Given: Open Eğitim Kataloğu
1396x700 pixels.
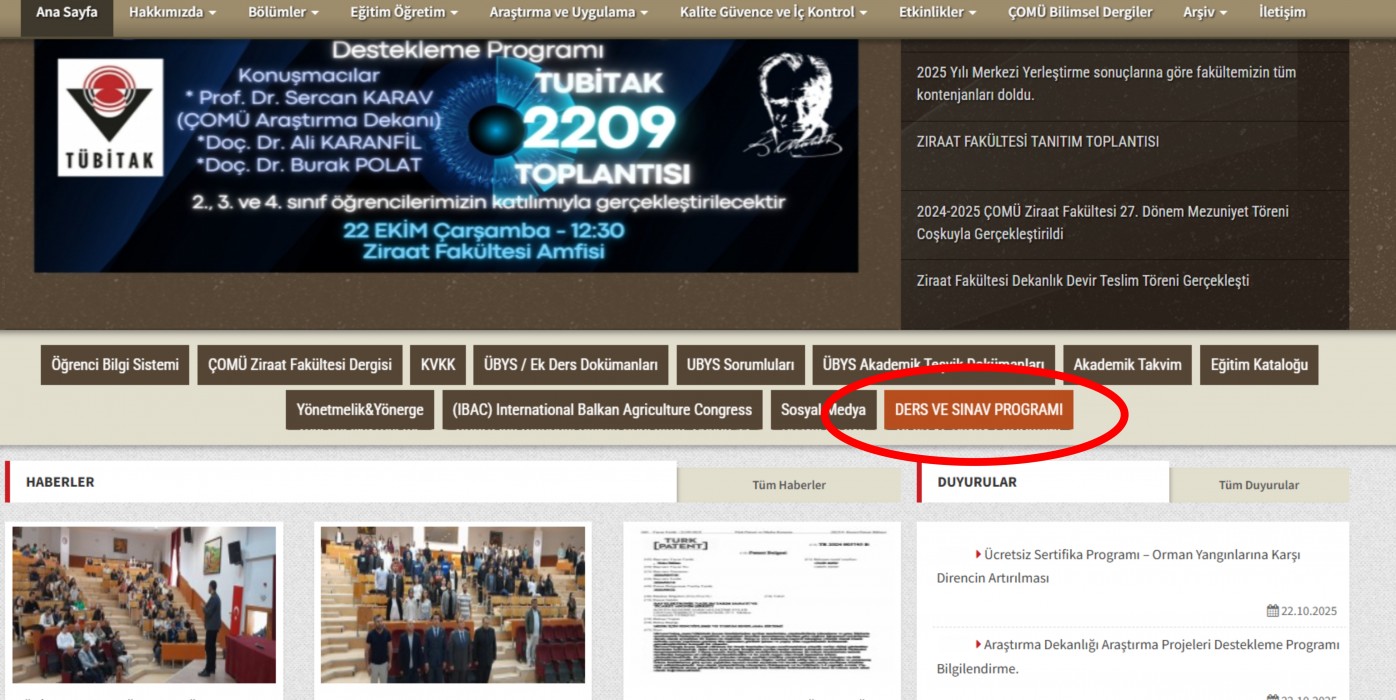Looking at the screenshot, I should (1259, 365).
